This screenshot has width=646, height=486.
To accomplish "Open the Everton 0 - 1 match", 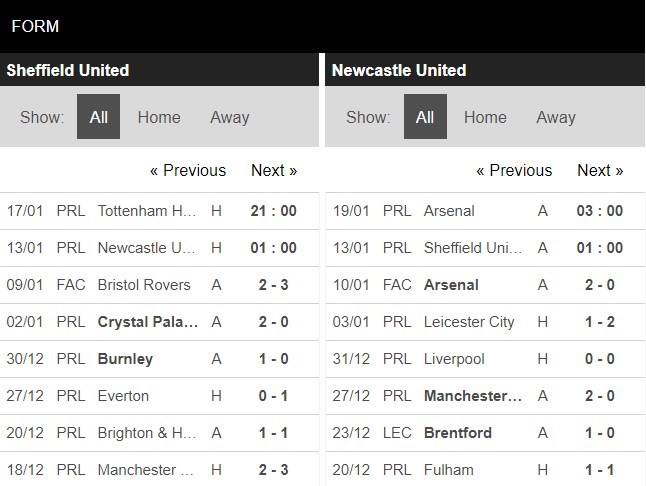I will (x=159, y=396).
